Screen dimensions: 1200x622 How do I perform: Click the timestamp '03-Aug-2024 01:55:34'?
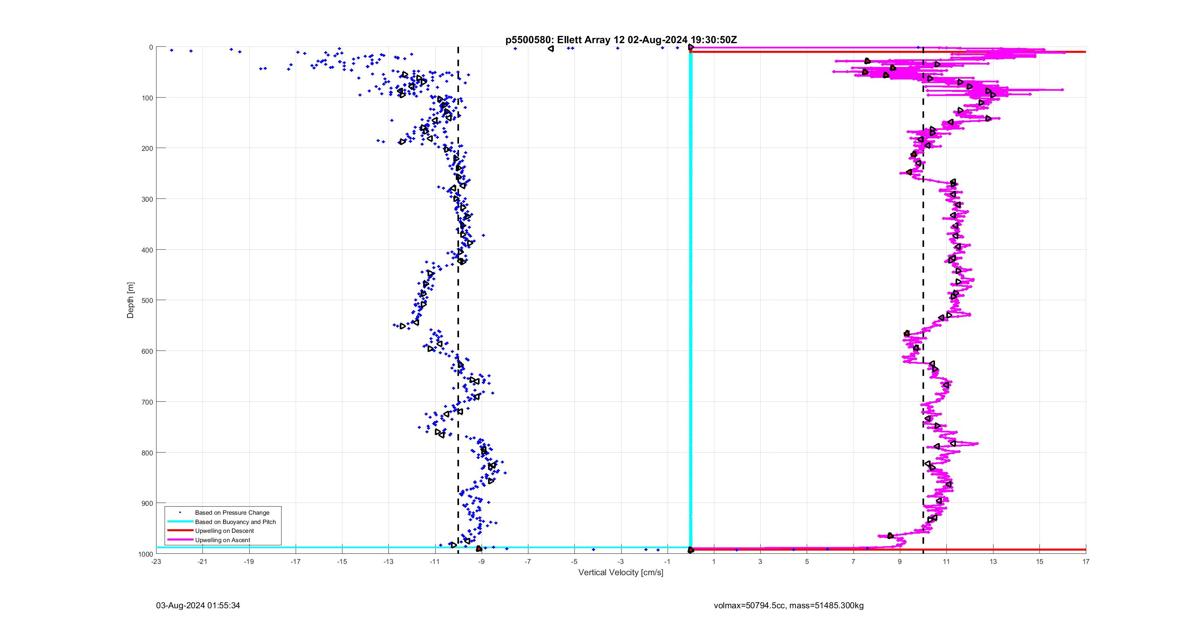click(197, 606)
